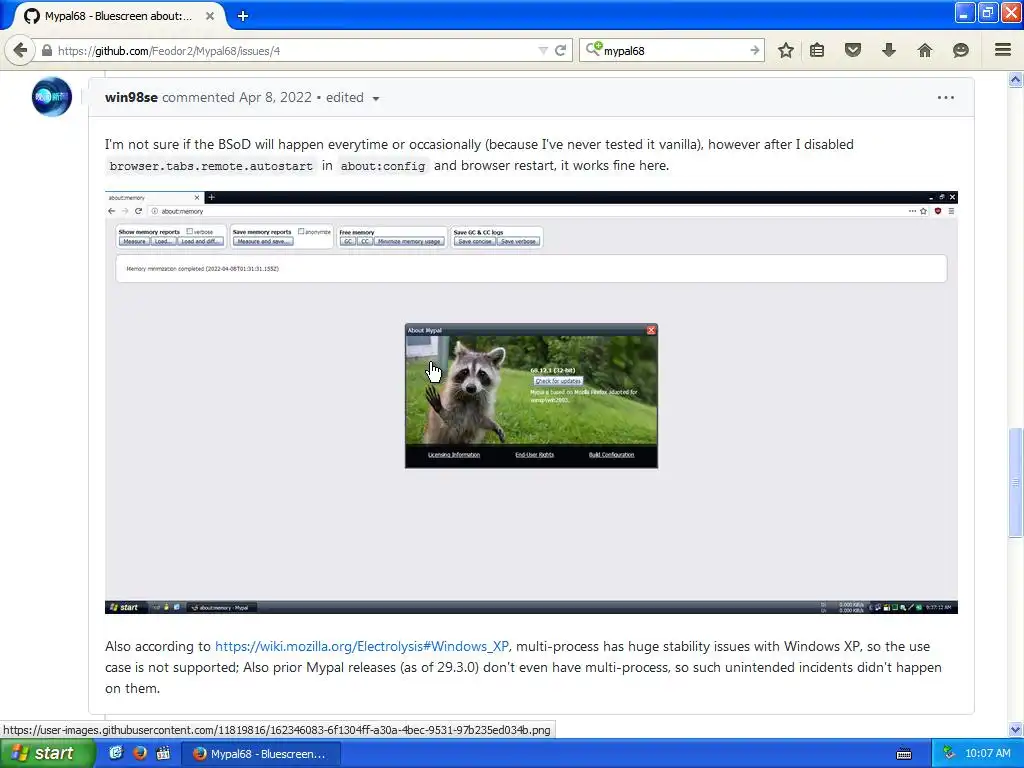Click the page scrollbar thumb

[1016, 483]
